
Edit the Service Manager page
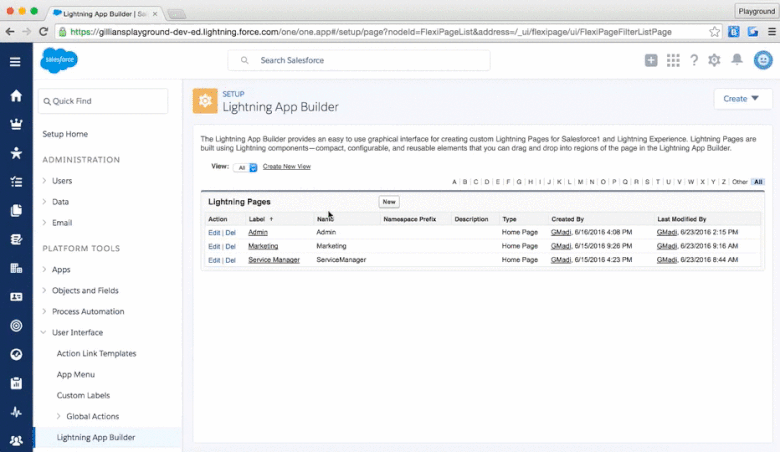(214, 260)
